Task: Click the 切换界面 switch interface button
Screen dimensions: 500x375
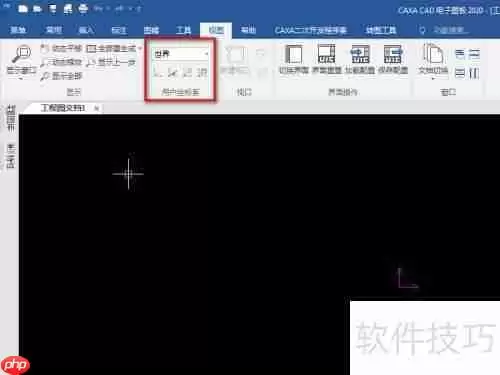Action: pos(294,59)
